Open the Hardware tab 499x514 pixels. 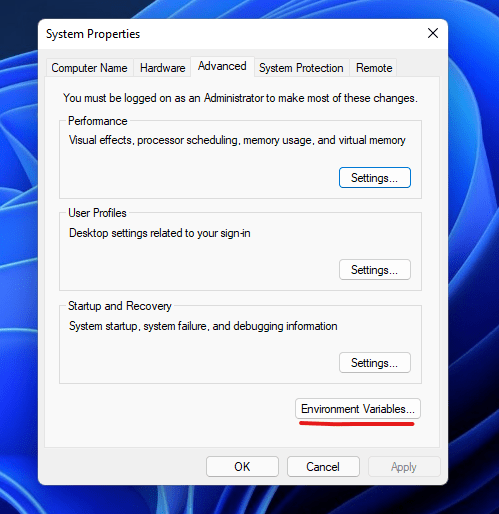point(162,68)
